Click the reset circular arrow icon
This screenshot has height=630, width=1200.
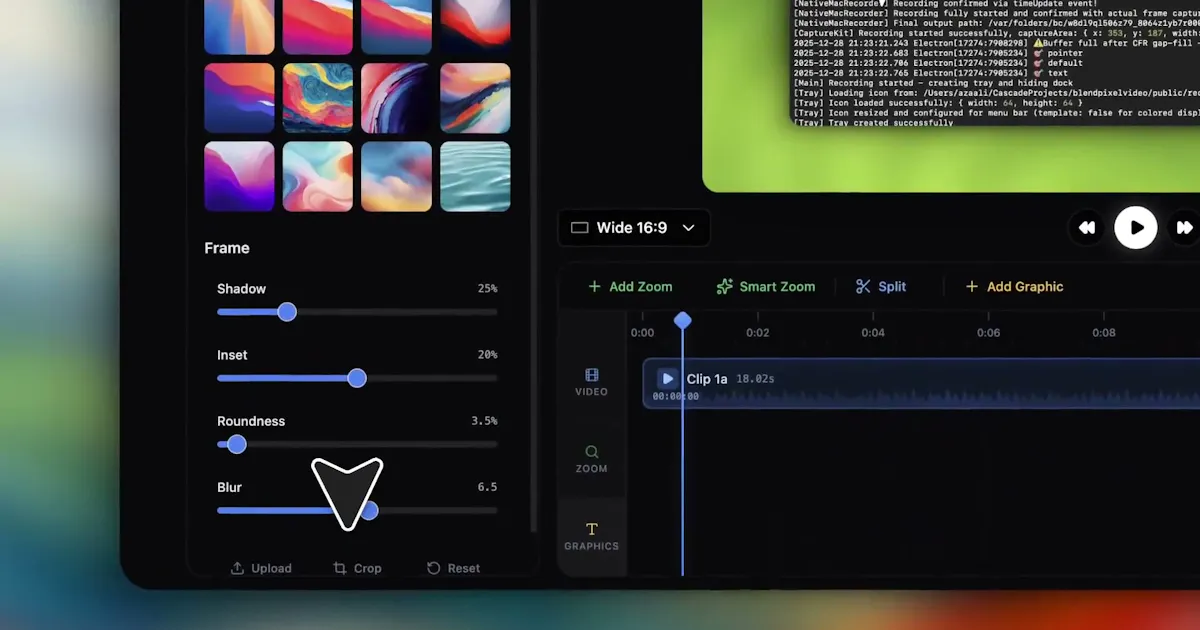(433, 568)
